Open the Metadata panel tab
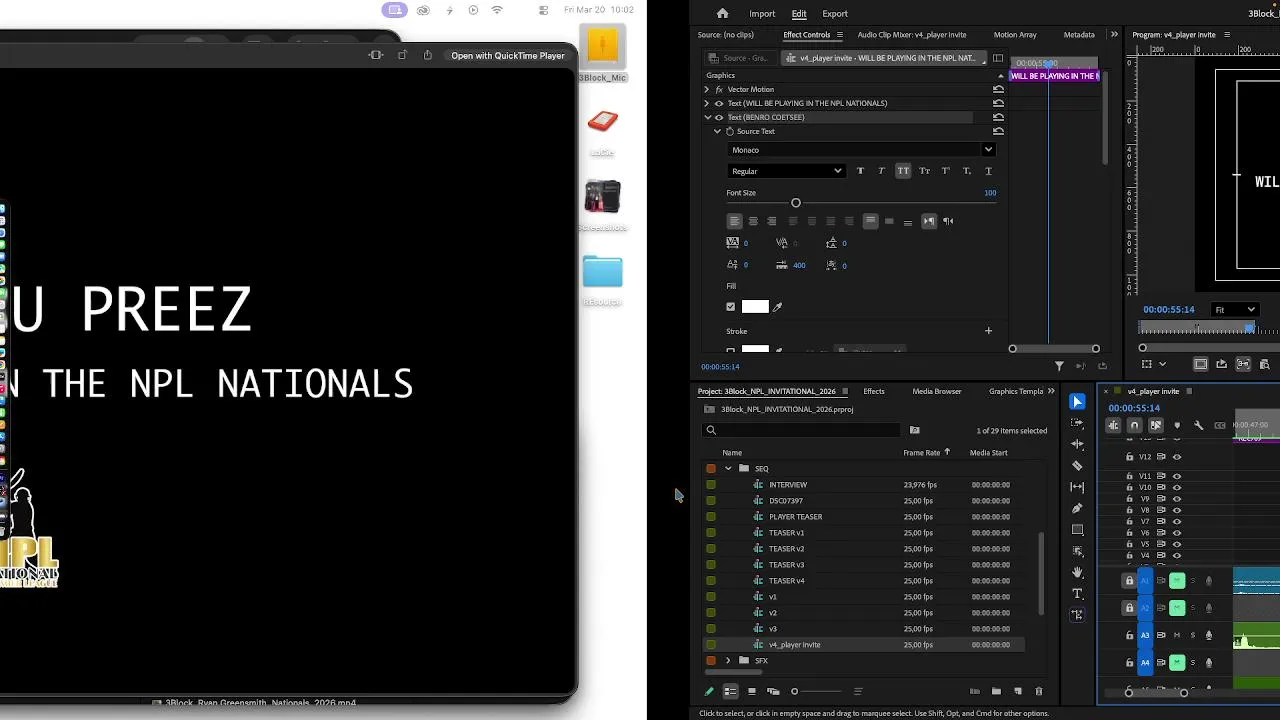Image resolution: width=1280 pixels, height=720 pixels. (x=1079, y=35)
